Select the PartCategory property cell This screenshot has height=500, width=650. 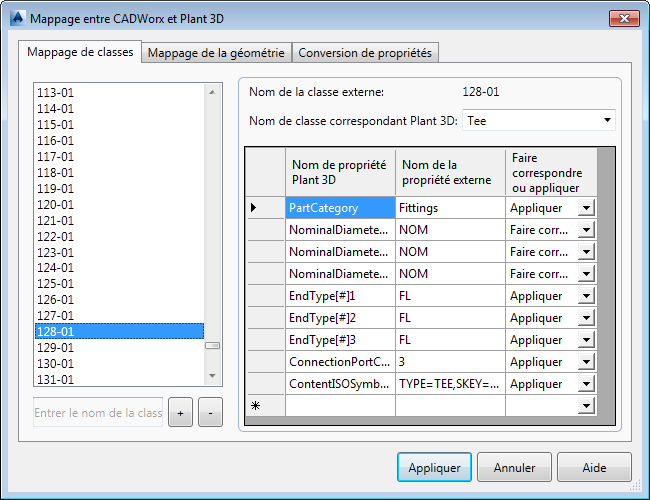point(340,208)
